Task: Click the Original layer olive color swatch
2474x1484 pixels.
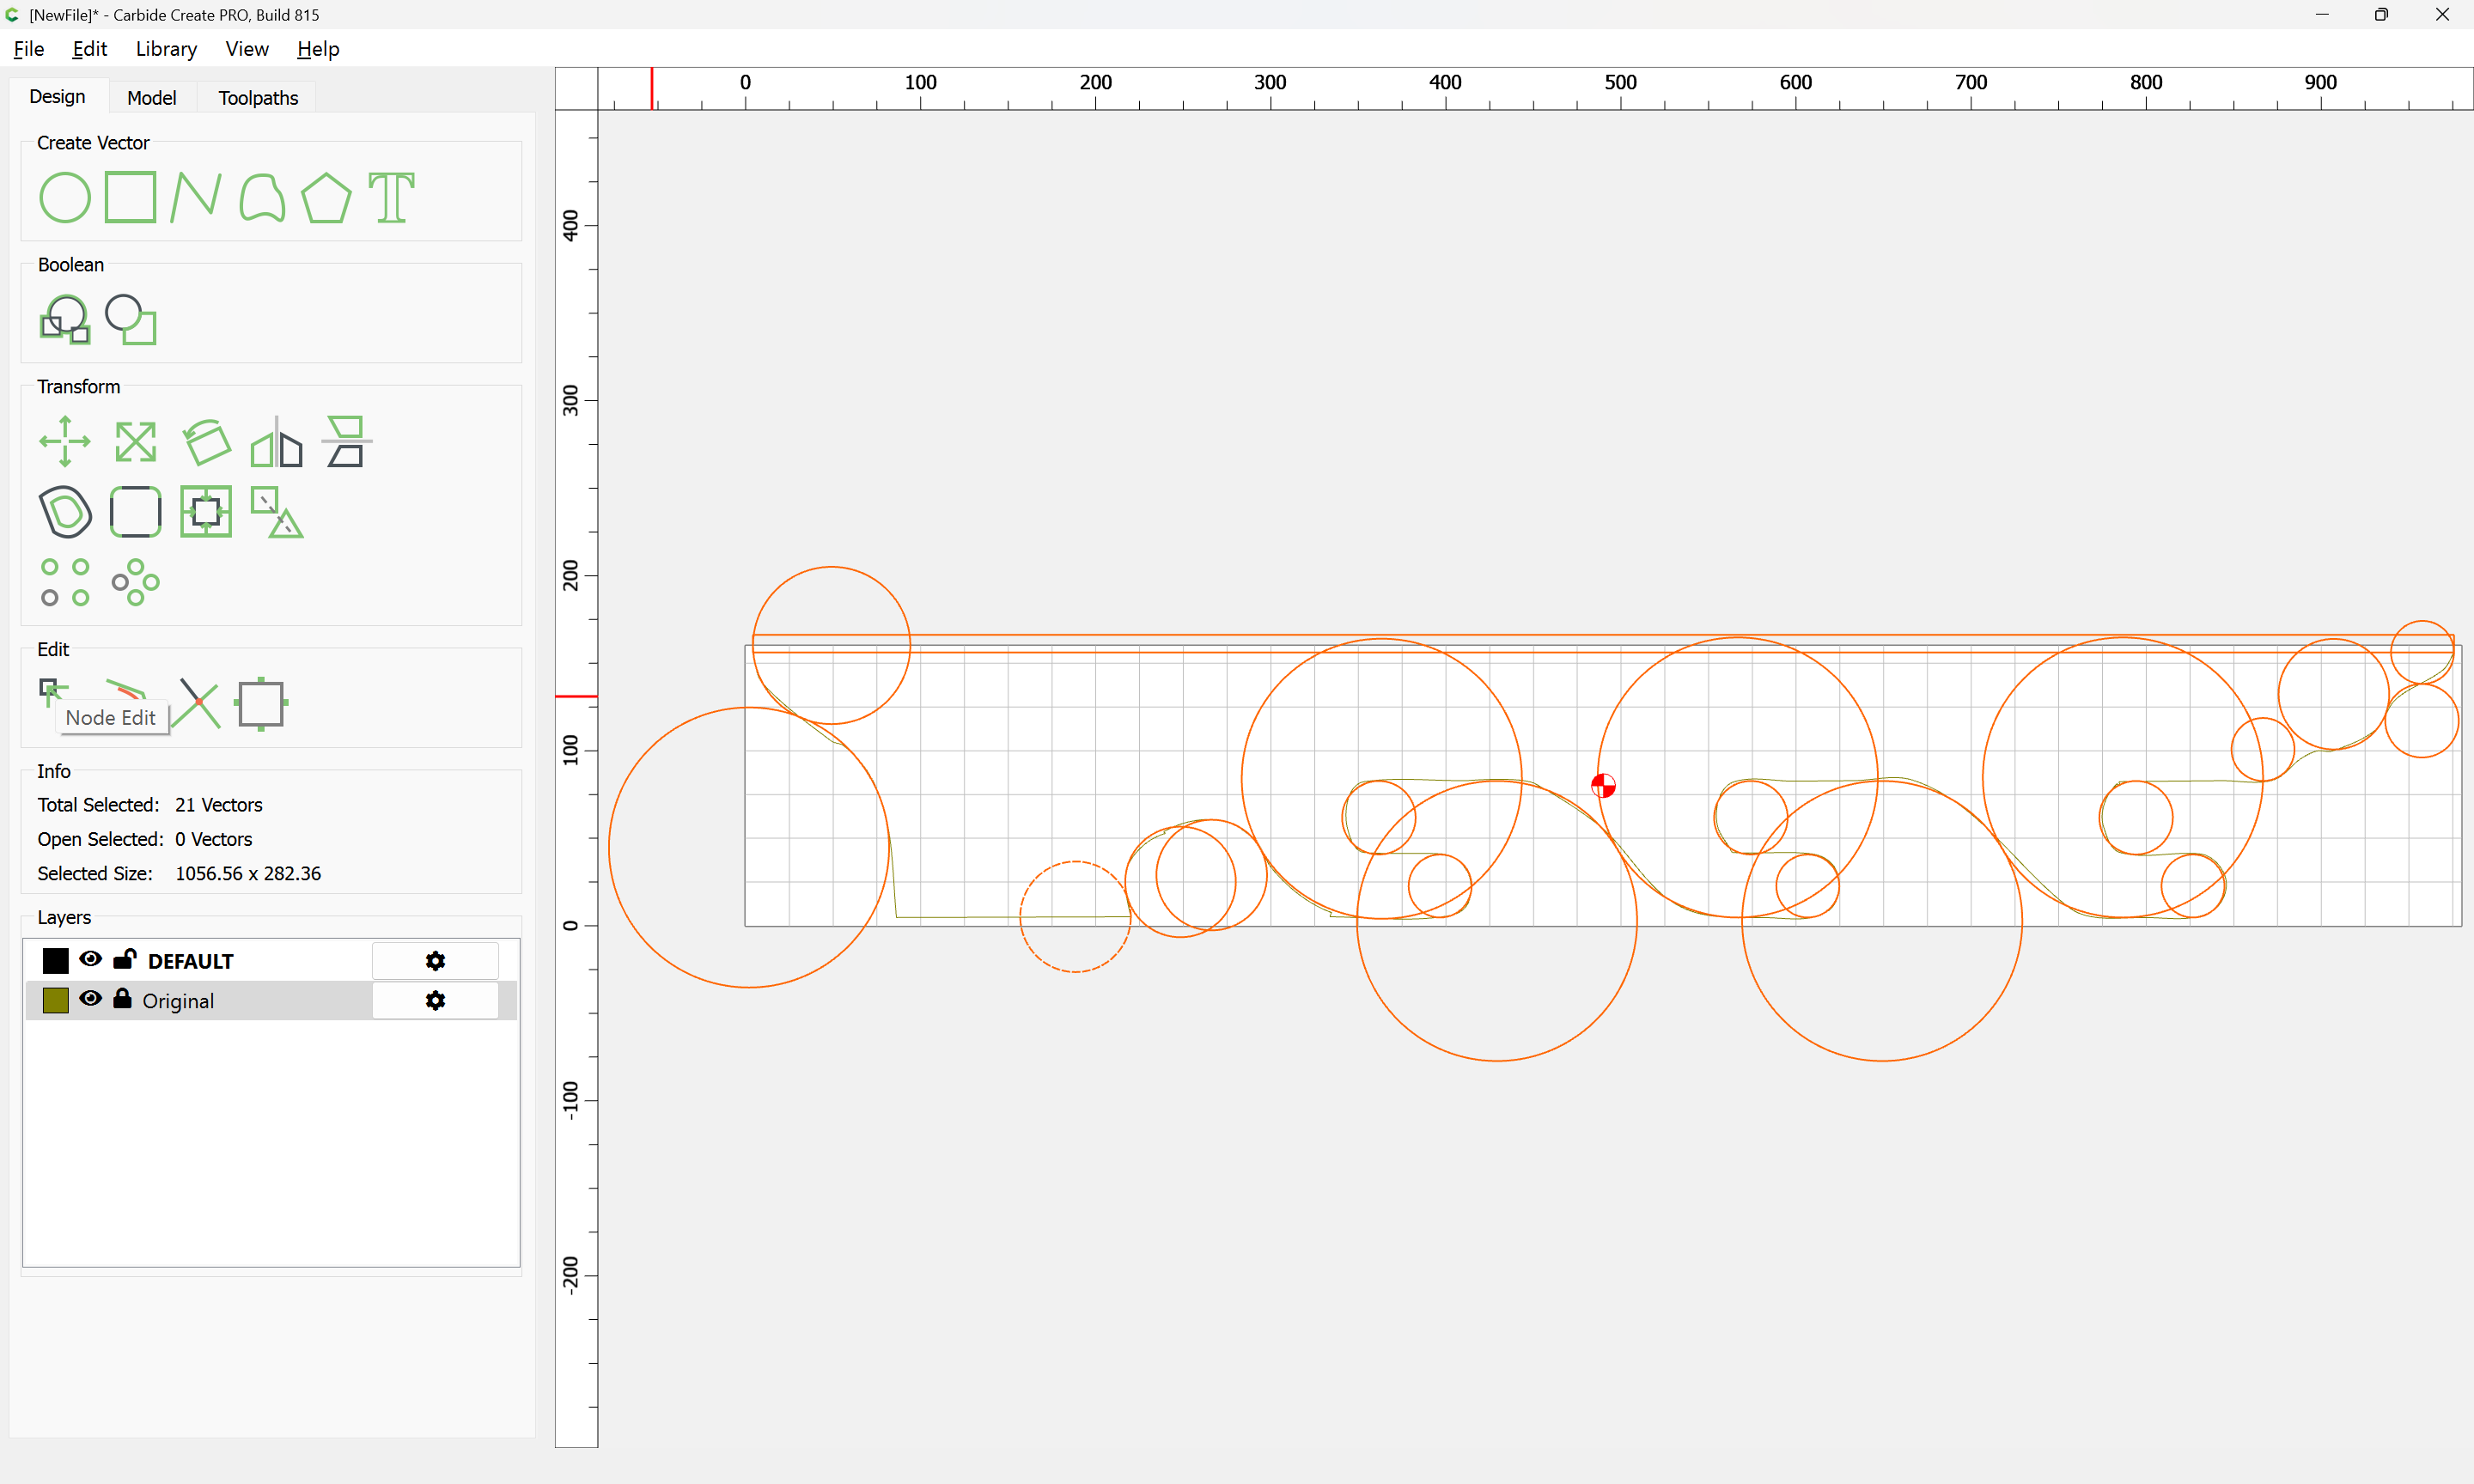Action: point(56,1001)
